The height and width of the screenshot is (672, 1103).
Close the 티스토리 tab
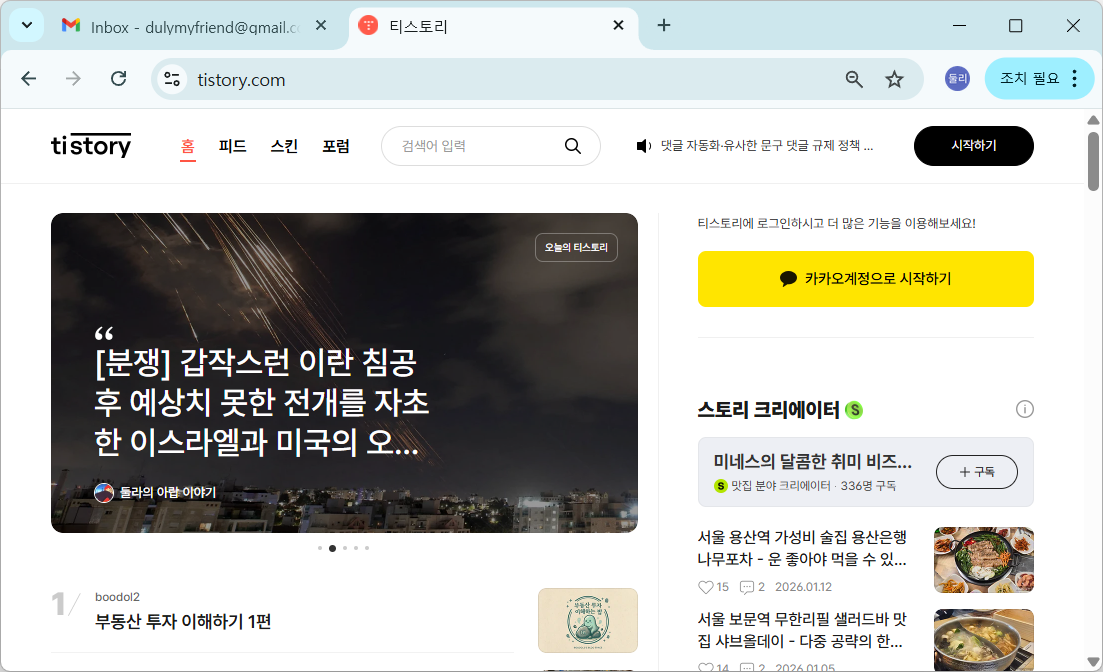point(618,25)
